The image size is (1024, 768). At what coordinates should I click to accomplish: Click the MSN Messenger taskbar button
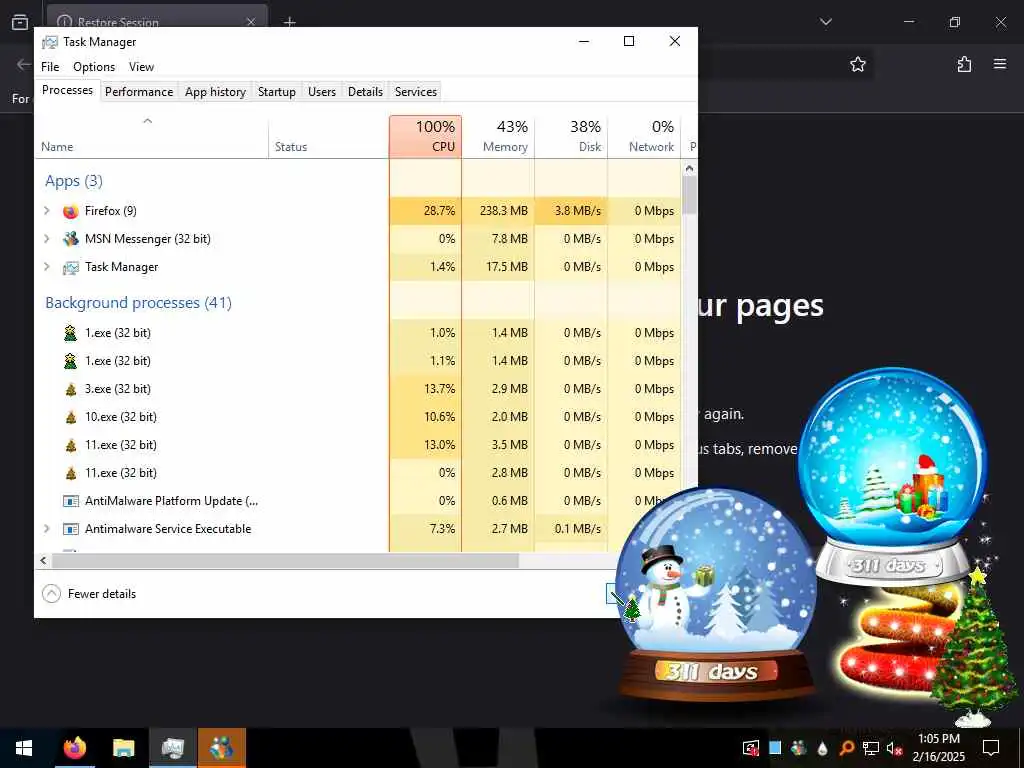click(x=222, y=748)
